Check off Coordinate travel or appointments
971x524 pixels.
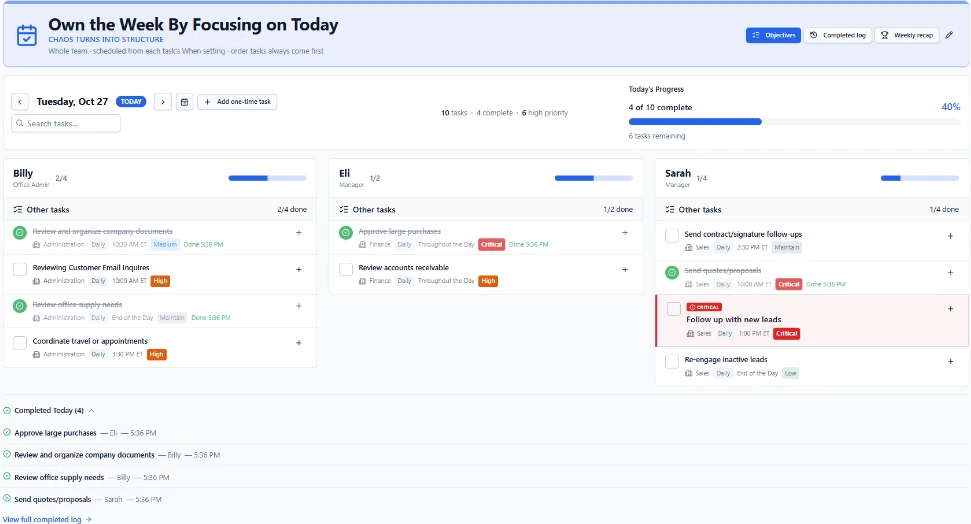20,343
